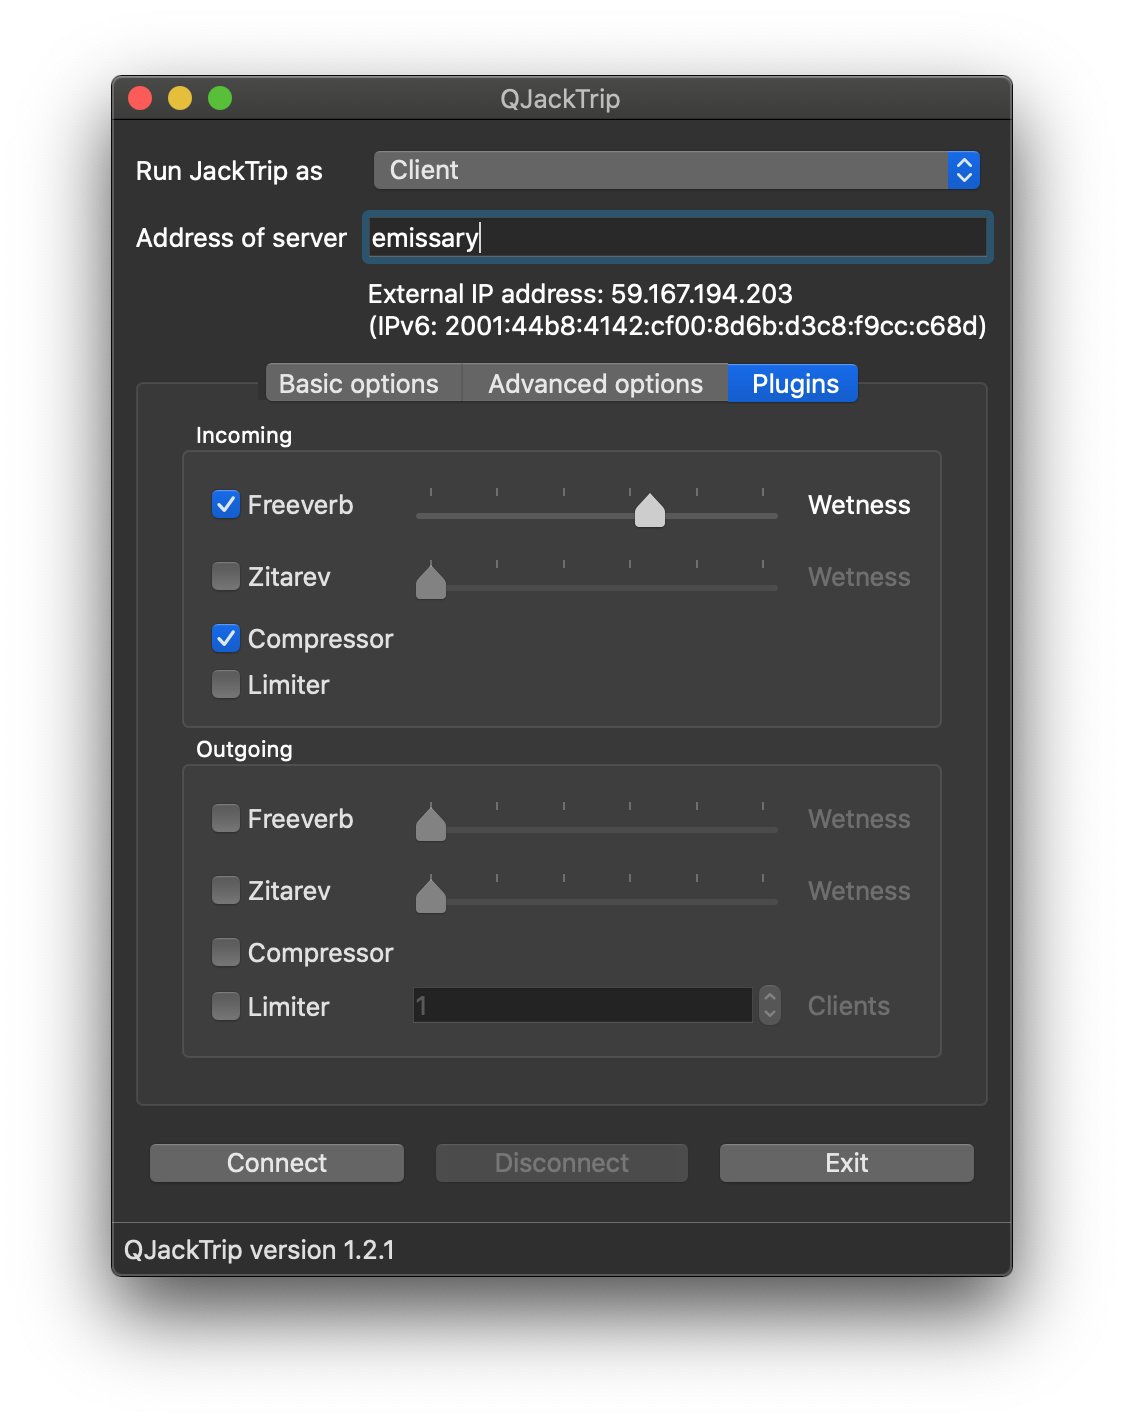Click the Address of server input field
This screenshot has width=1124, height=1424.
[x=677, y=238]
